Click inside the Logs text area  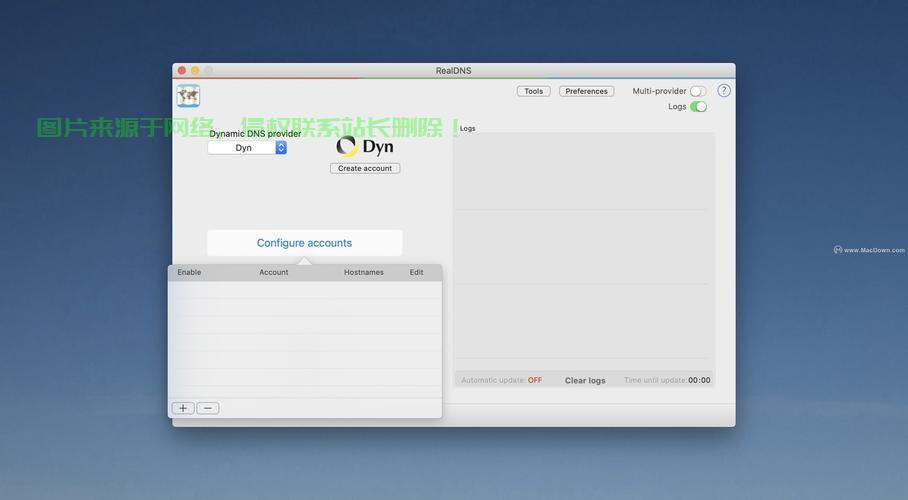tap(584, 251)
